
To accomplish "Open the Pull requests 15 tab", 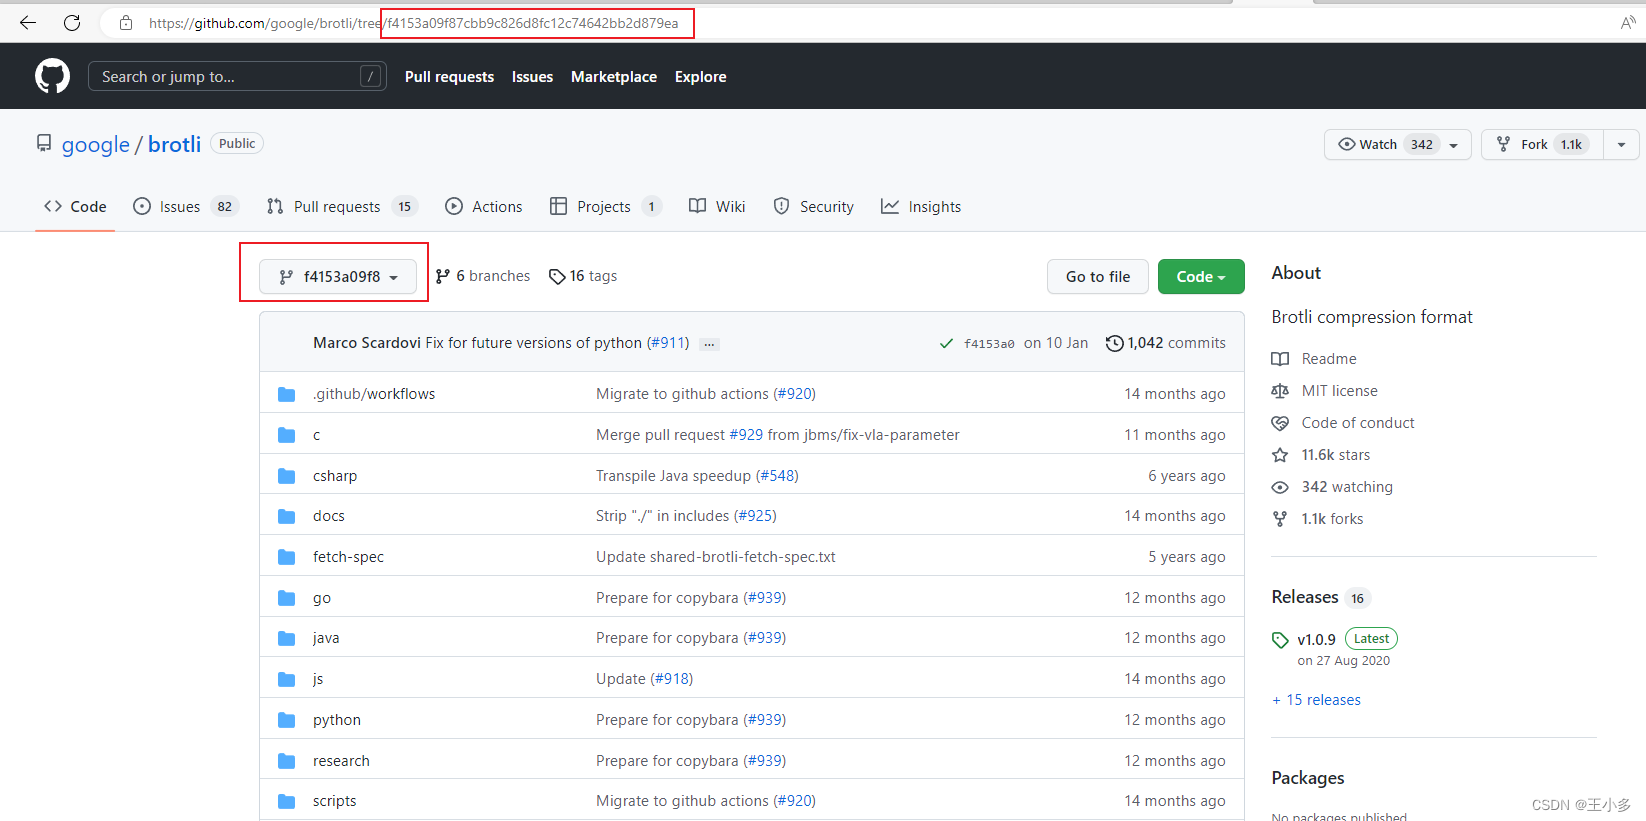I will click(342, 206).
